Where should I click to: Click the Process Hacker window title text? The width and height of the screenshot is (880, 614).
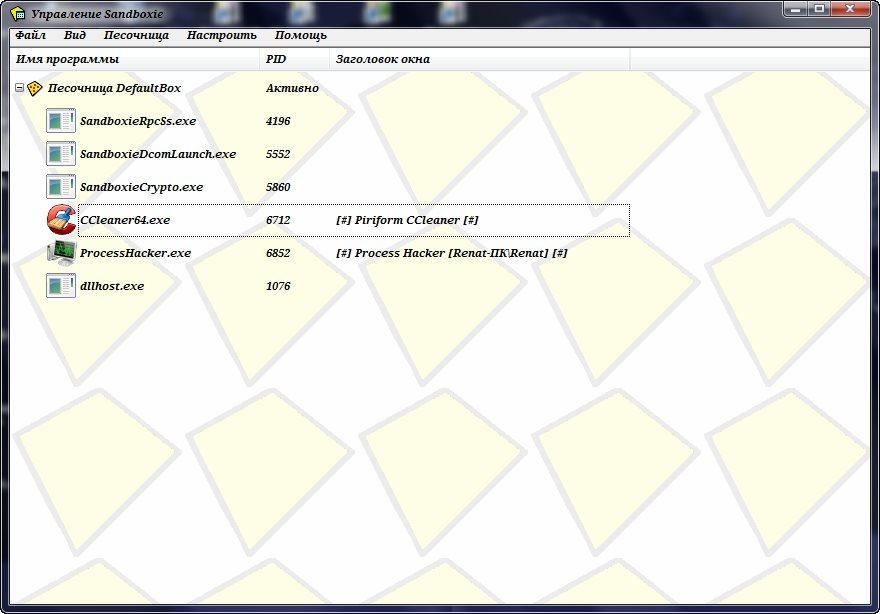(x=452, y=253)
